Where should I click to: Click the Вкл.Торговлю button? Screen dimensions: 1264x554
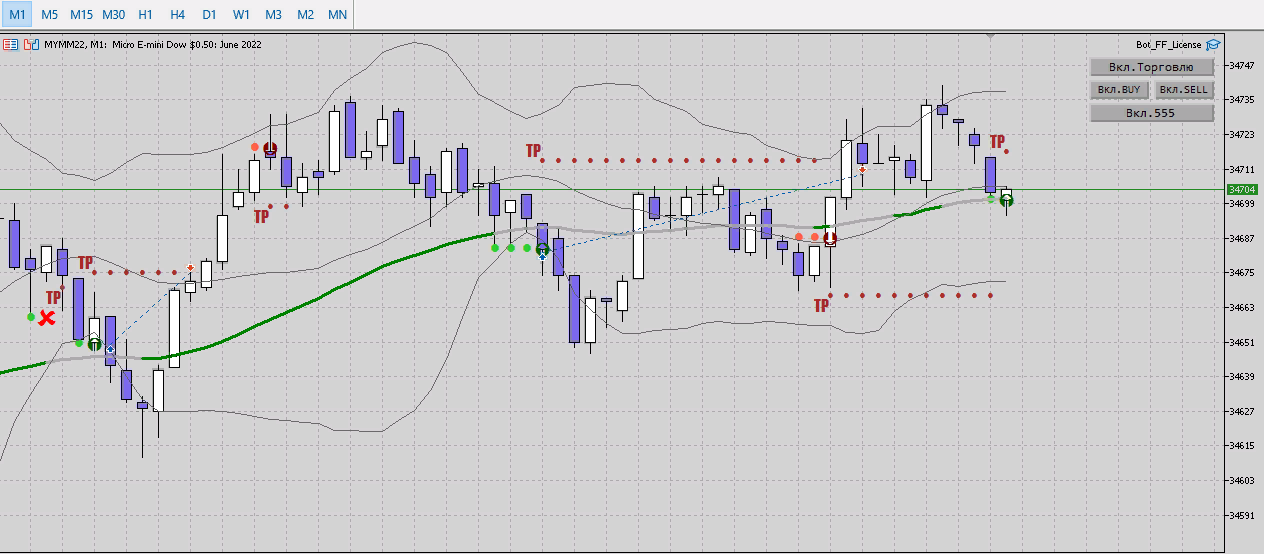coord(1151,67)
